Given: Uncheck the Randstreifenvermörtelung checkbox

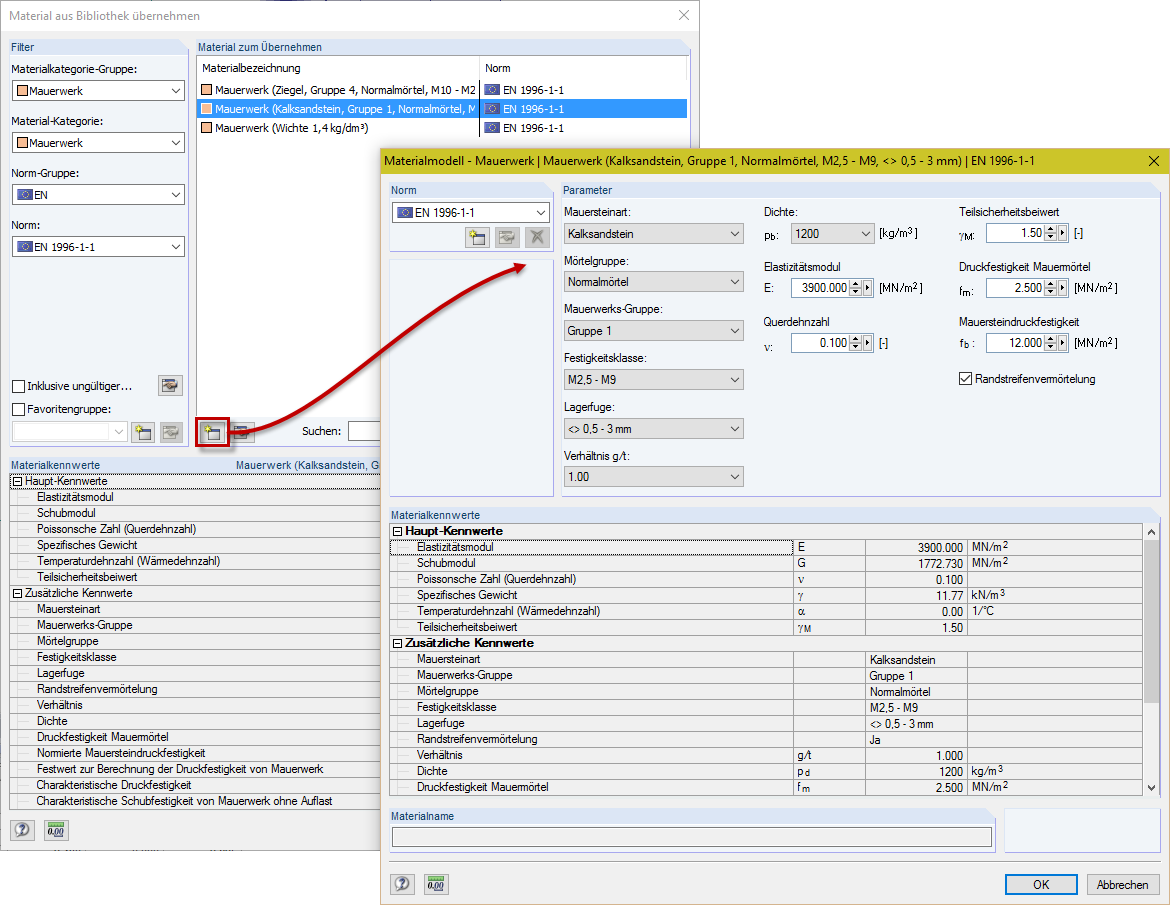Looking at the screenshot, I should pyautogui.click(x=965, y=379).
